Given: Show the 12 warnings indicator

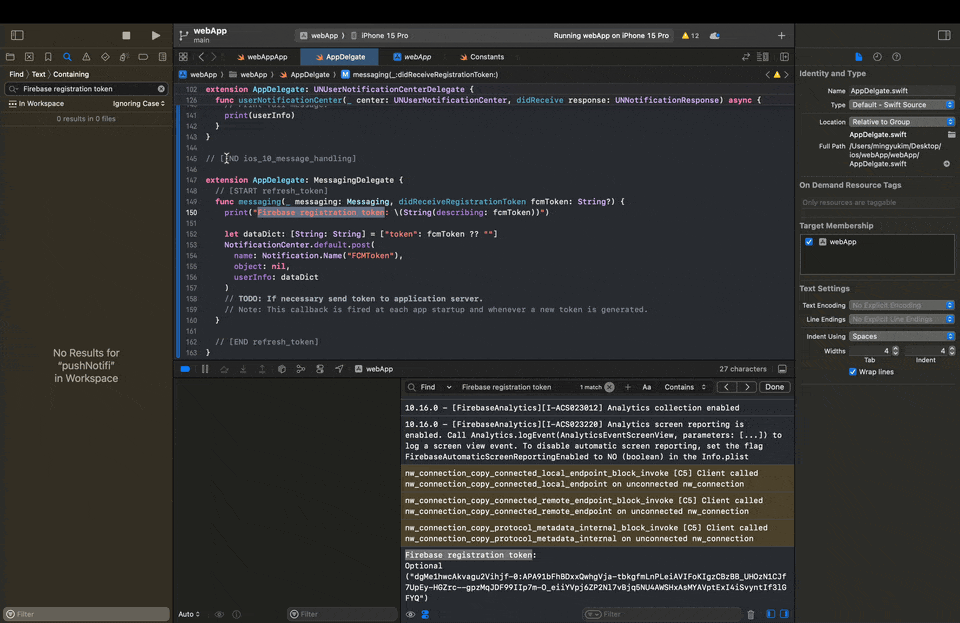Looking at the screenshot, I should click(x=690, y=35).
